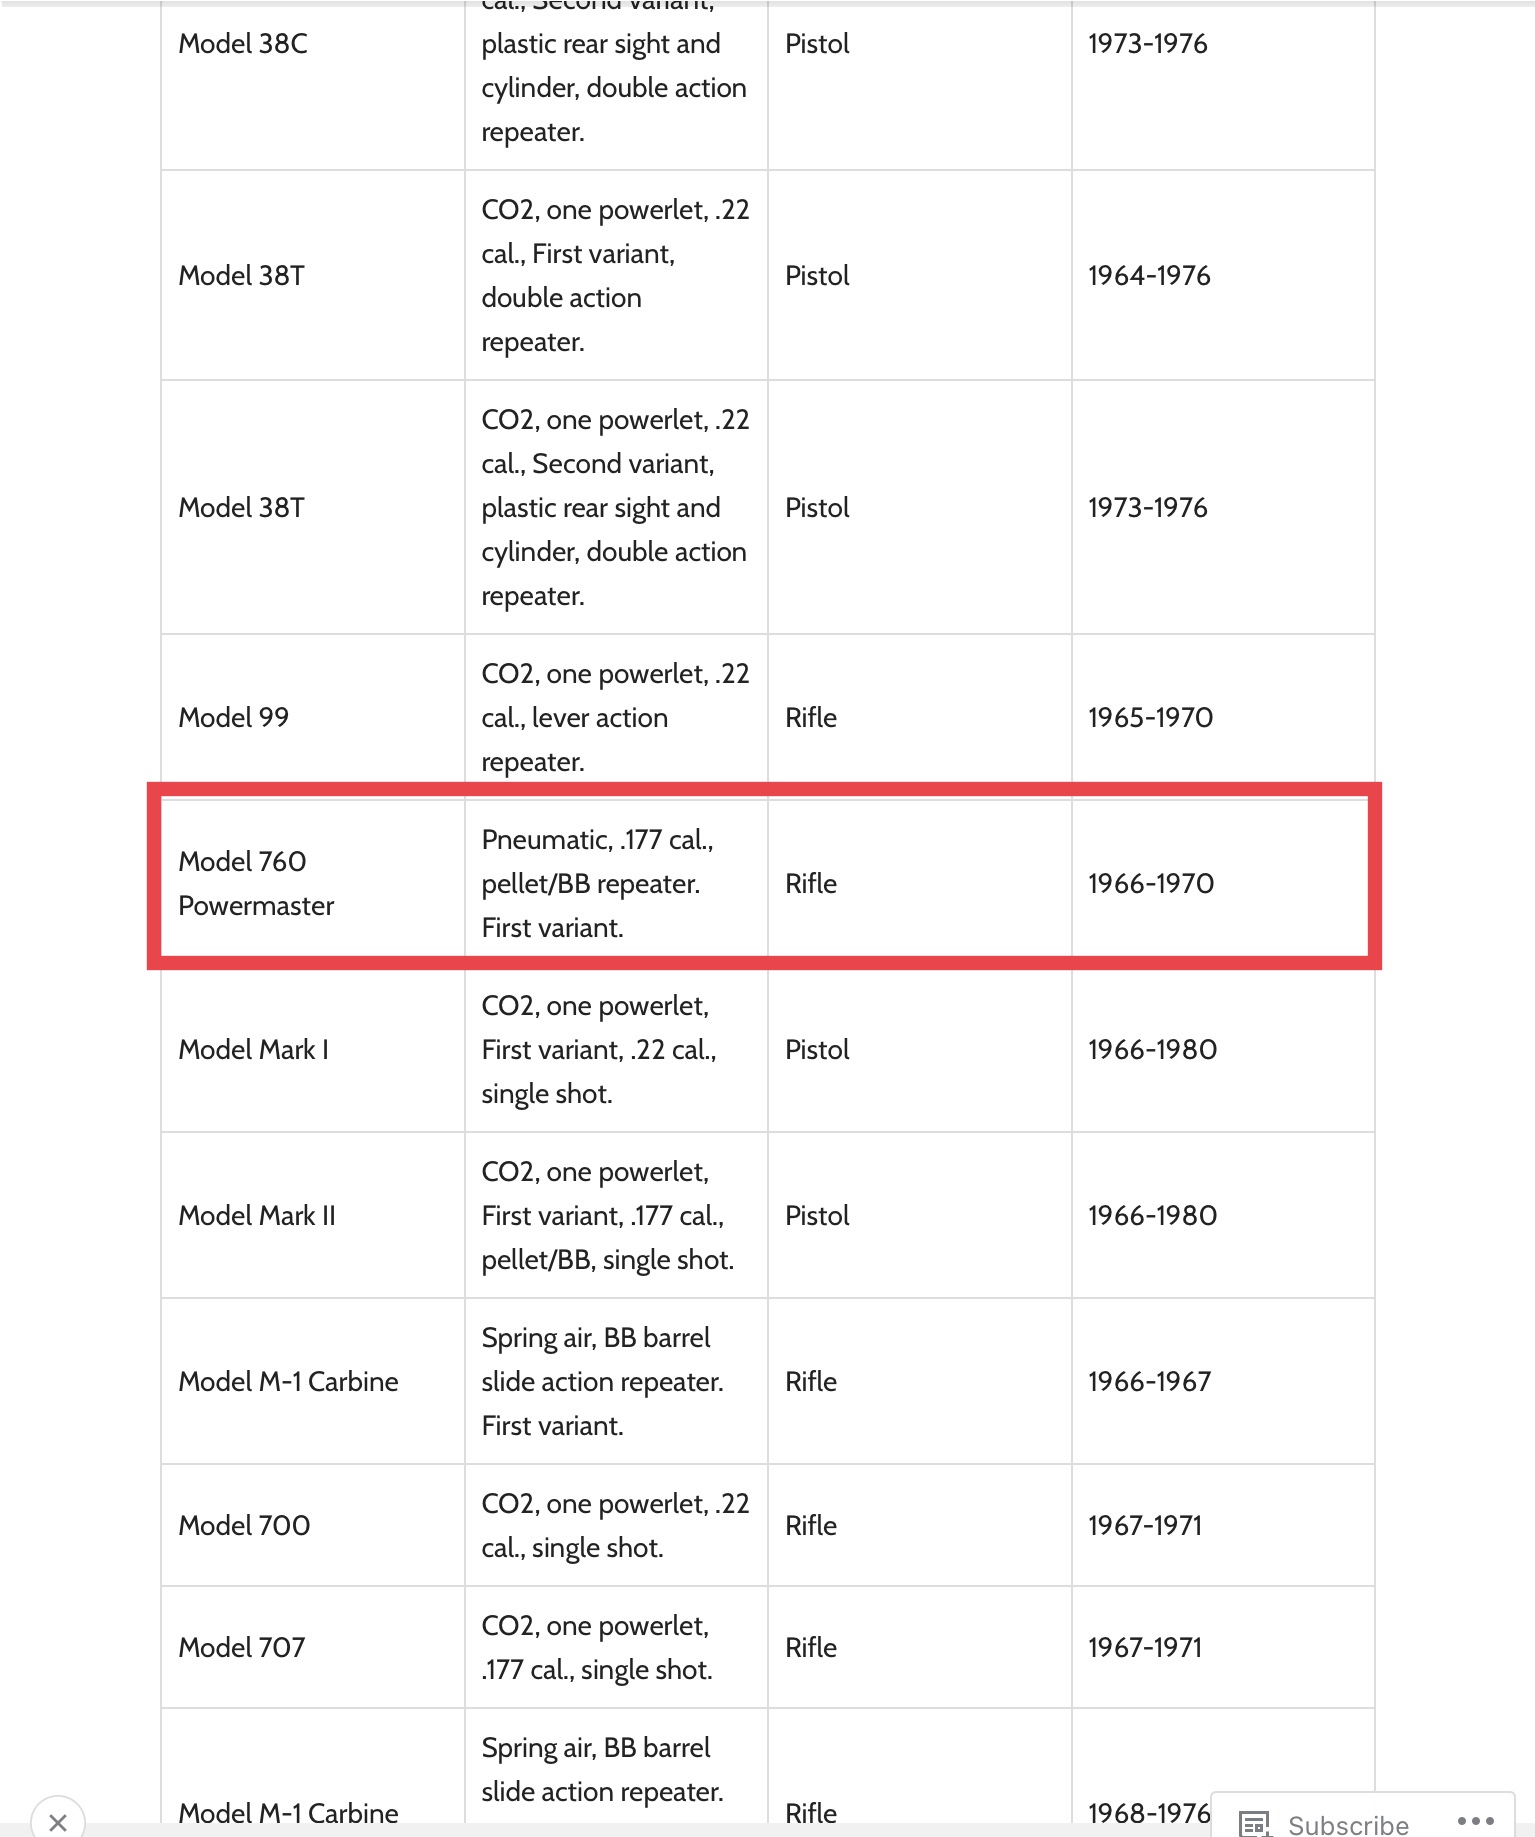
Task: Select the Model 707 name cell
Action: (x=313, y=1647)
